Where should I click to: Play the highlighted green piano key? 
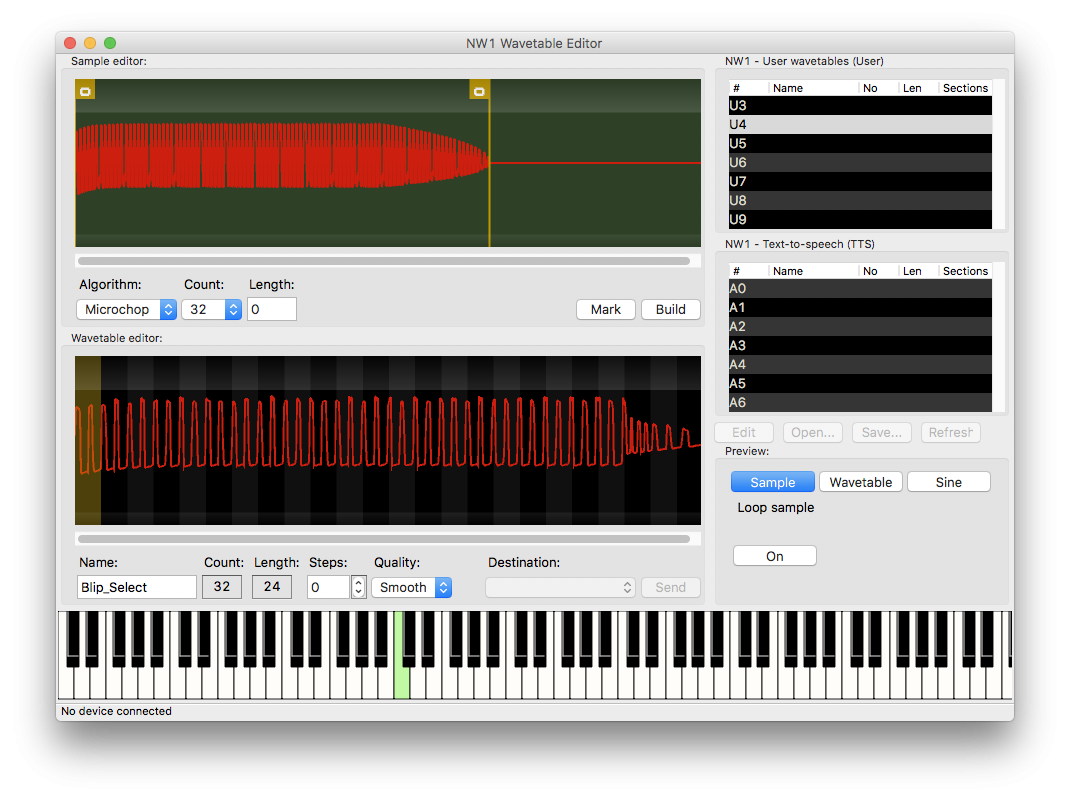point(402,682)
